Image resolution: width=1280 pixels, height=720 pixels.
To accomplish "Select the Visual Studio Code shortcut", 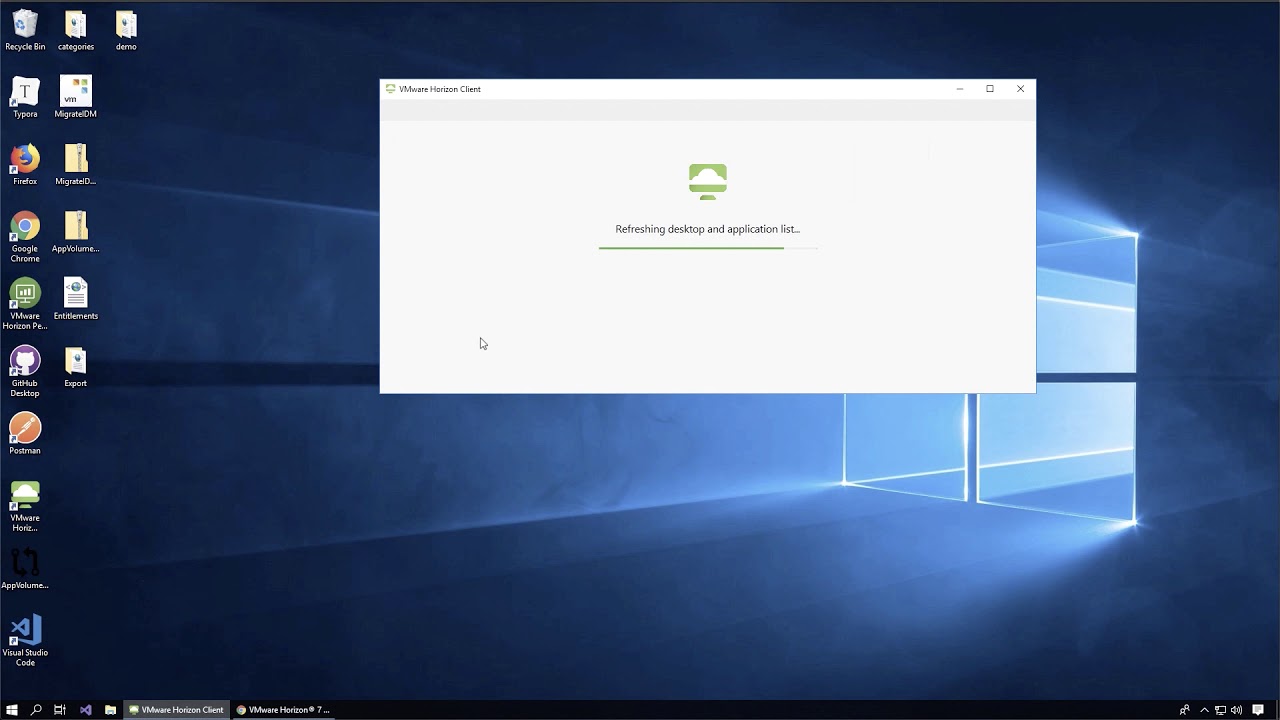I will click(x=25, y=640).
